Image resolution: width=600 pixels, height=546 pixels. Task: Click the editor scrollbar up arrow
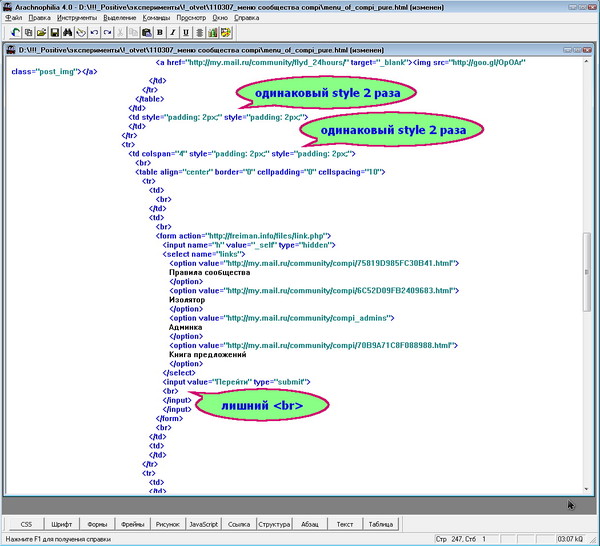(x=586, y=62)
